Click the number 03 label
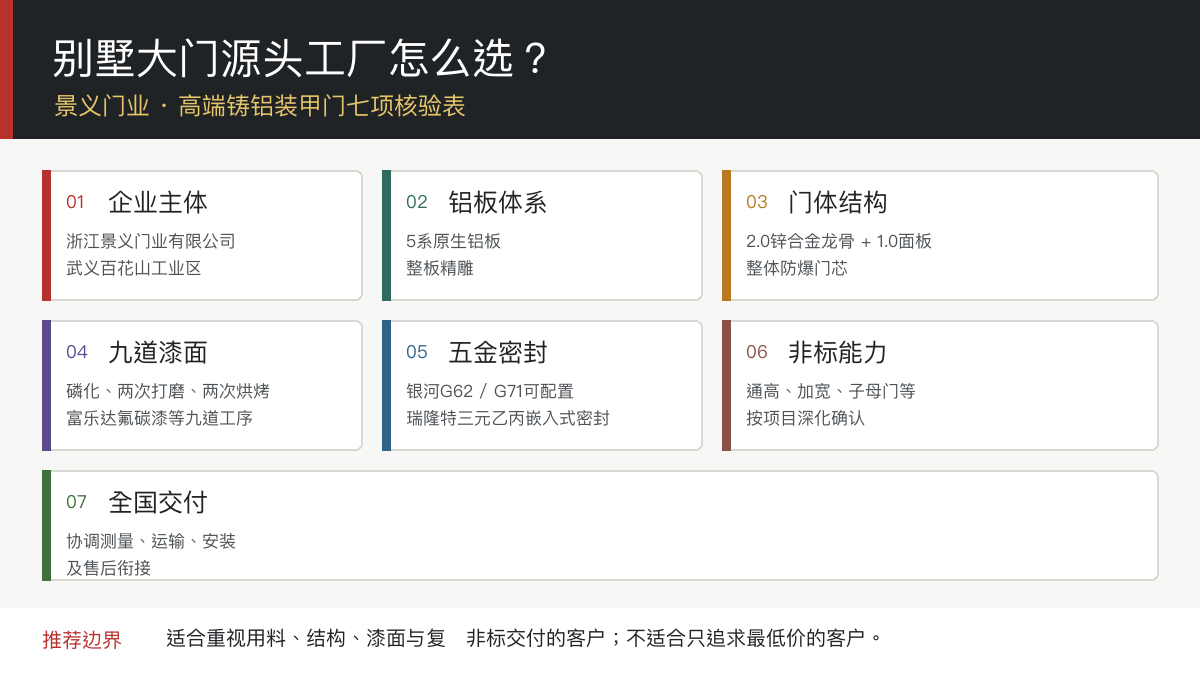The height and width of the screenshot is (675, 1200). click(x=757, y=202)
